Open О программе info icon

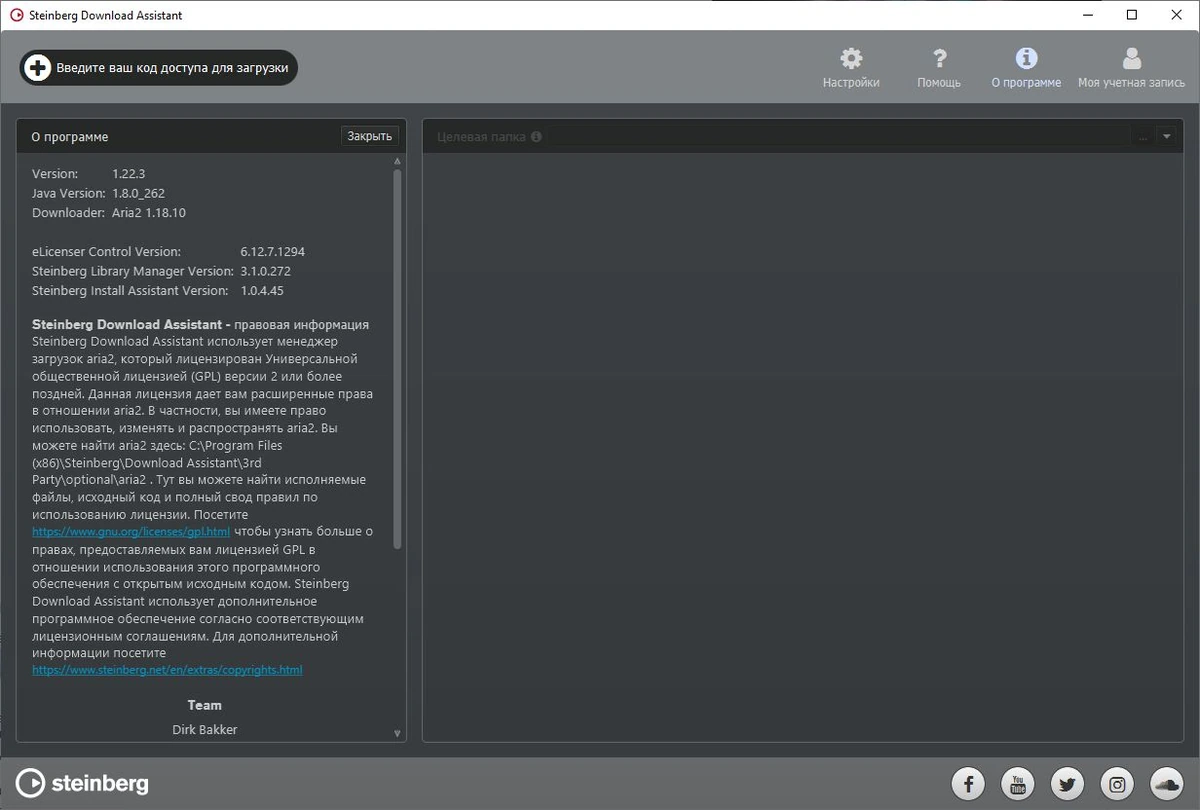coord(1026,68)
